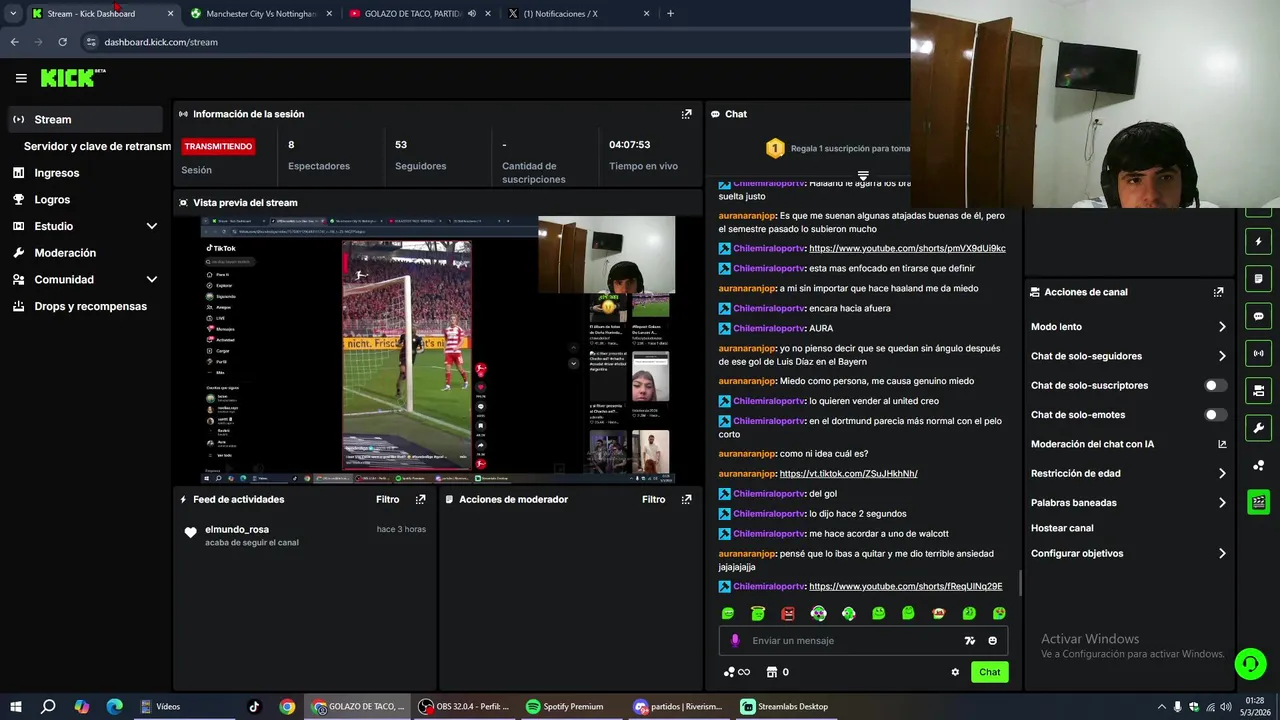Insert the angry red emote
Screen dimensions: 1280x720
pos(788,613)
